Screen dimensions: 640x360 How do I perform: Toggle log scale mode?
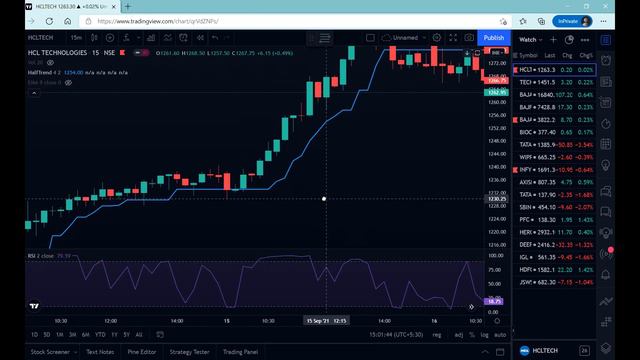(484, 335)
